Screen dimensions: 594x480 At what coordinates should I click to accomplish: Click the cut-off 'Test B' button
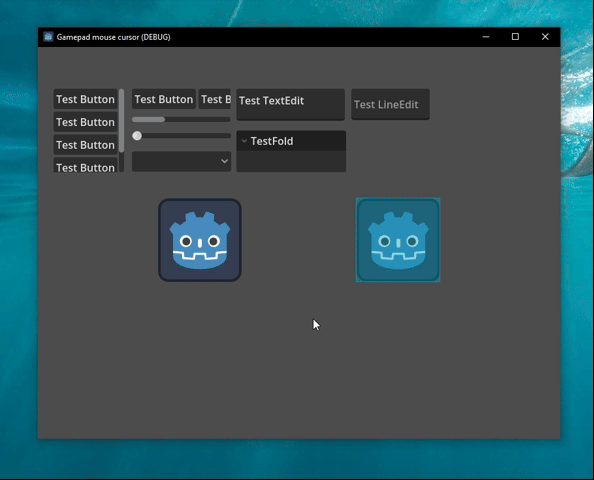(215, 99)
